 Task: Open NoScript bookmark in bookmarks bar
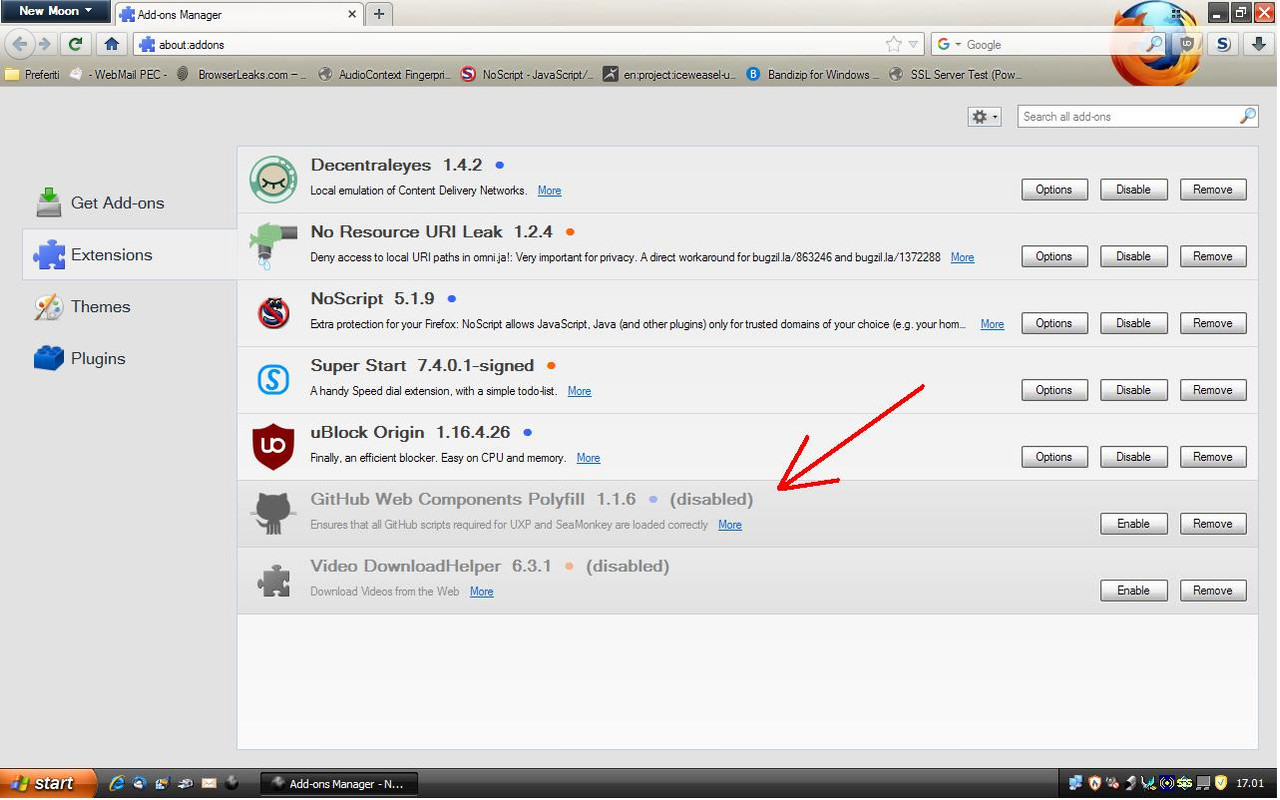(x=527, y=74)
